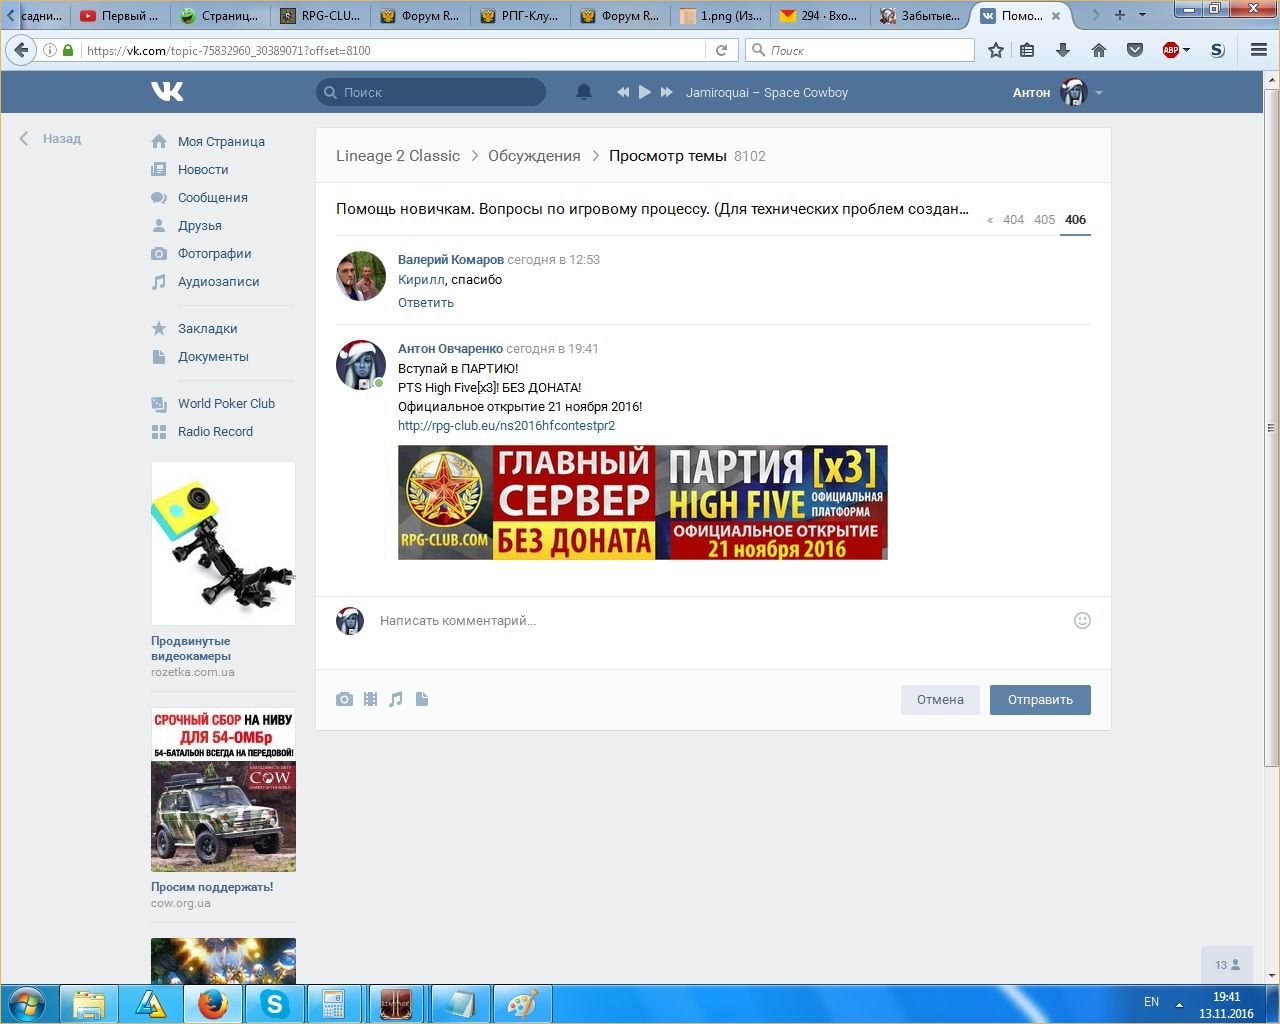Open the friends online counter 13
The height and width of the screenshot is (1024, 1280).
pos(1227,965)
